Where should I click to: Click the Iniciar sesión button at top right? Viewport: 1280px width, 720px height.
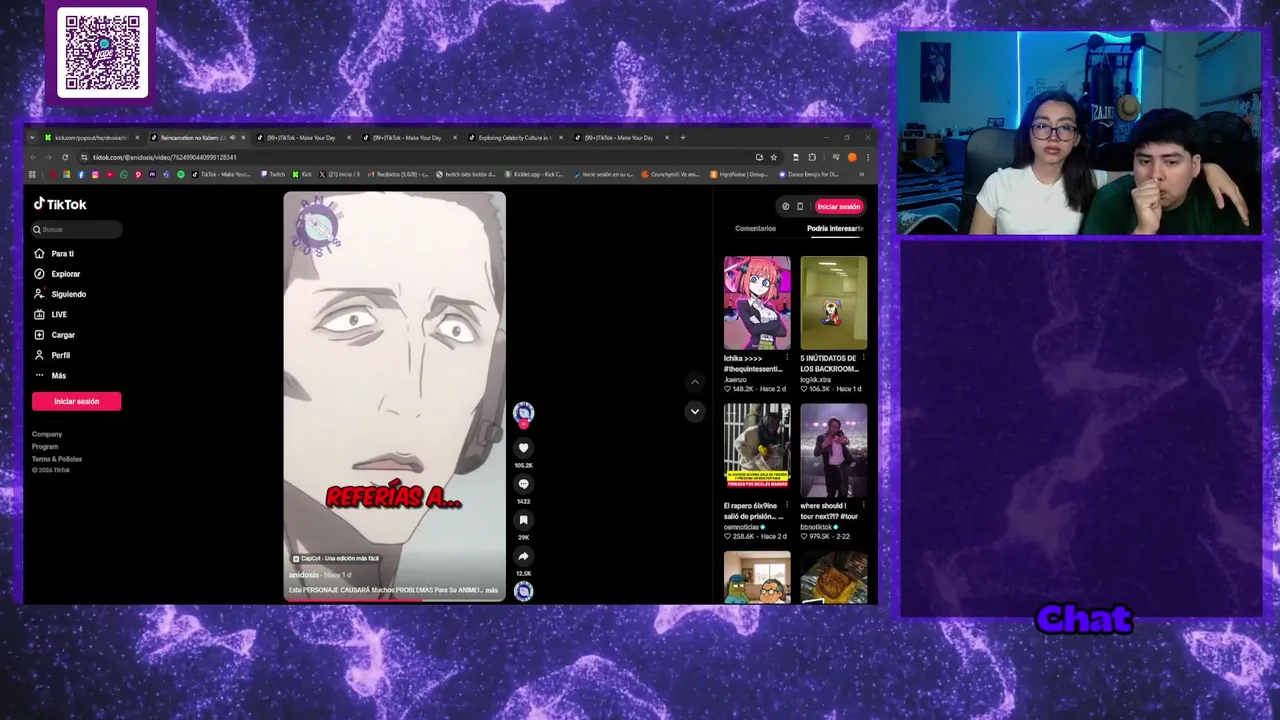[838, 206]
